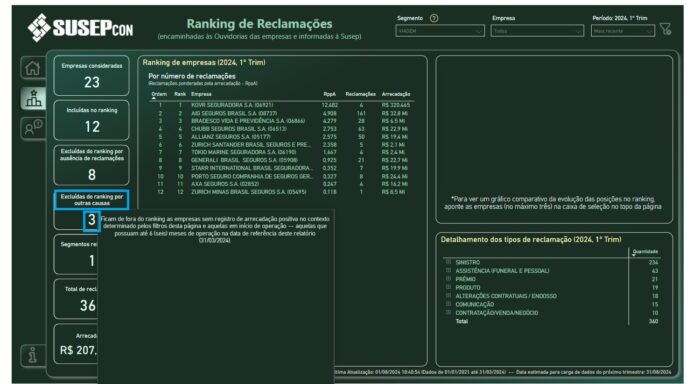Image resolution: width=700 pixels, height=384 pixels.
Task: Select the ranking podium icon in sidebar
Action: [x=33, y=98]
